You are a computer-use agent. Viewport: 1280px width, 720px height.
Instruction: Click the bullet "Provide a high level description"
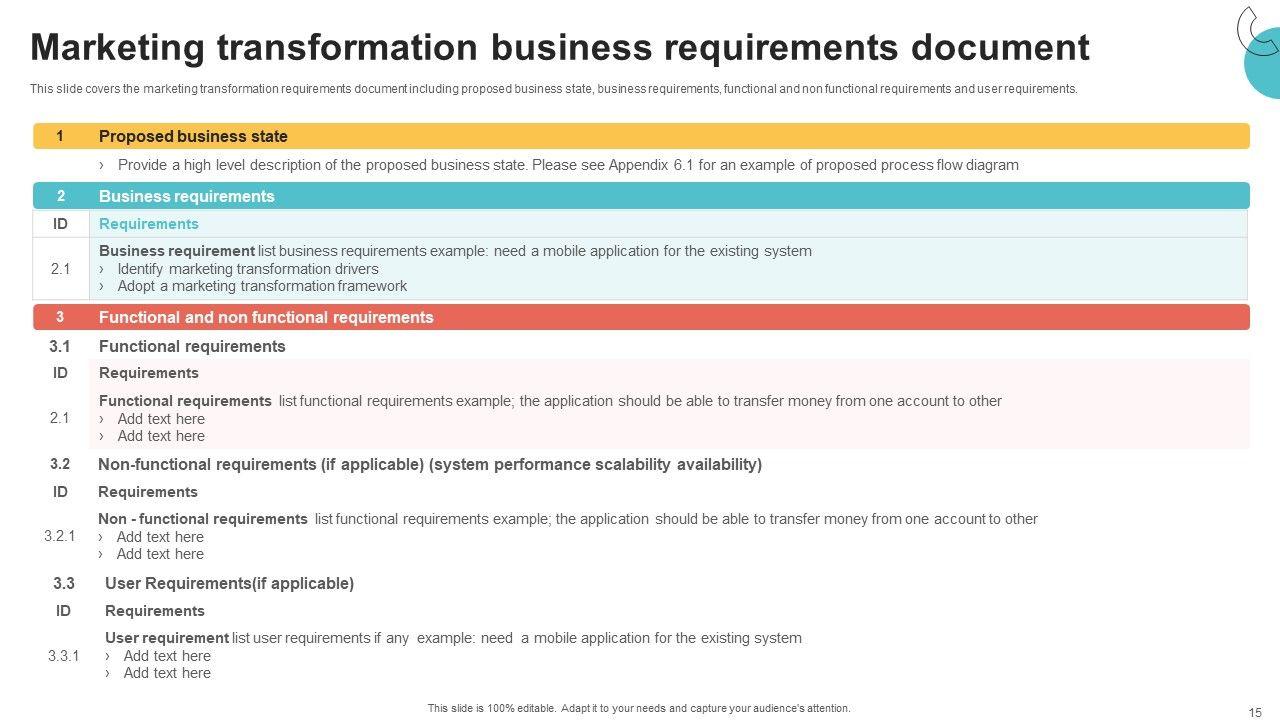[x=568, y=165]
